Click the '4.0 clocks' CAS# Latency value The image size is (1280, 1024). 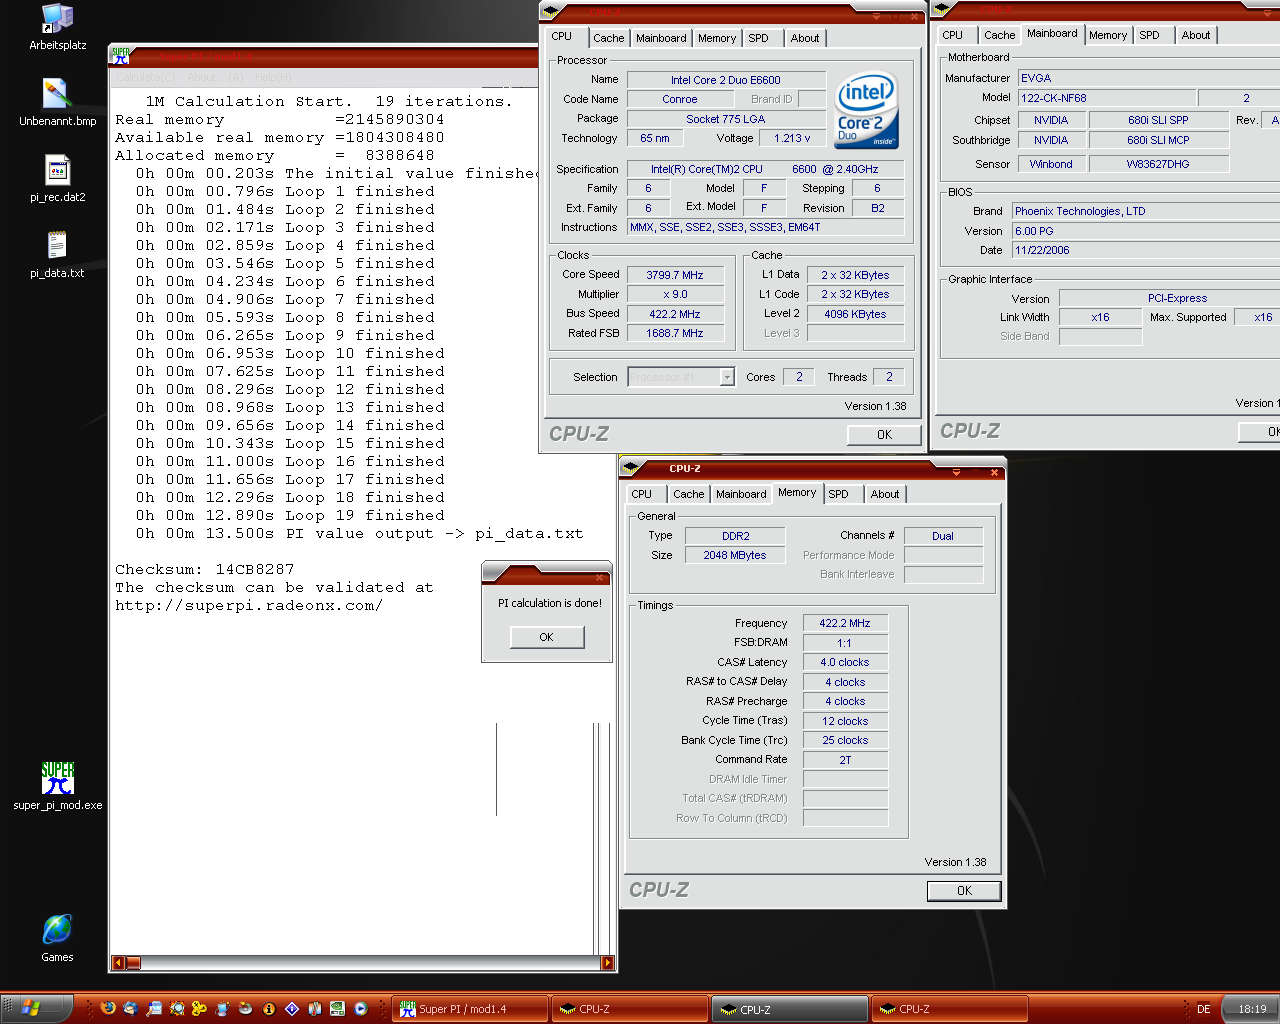pyautogui.click(x=845, y=662)
